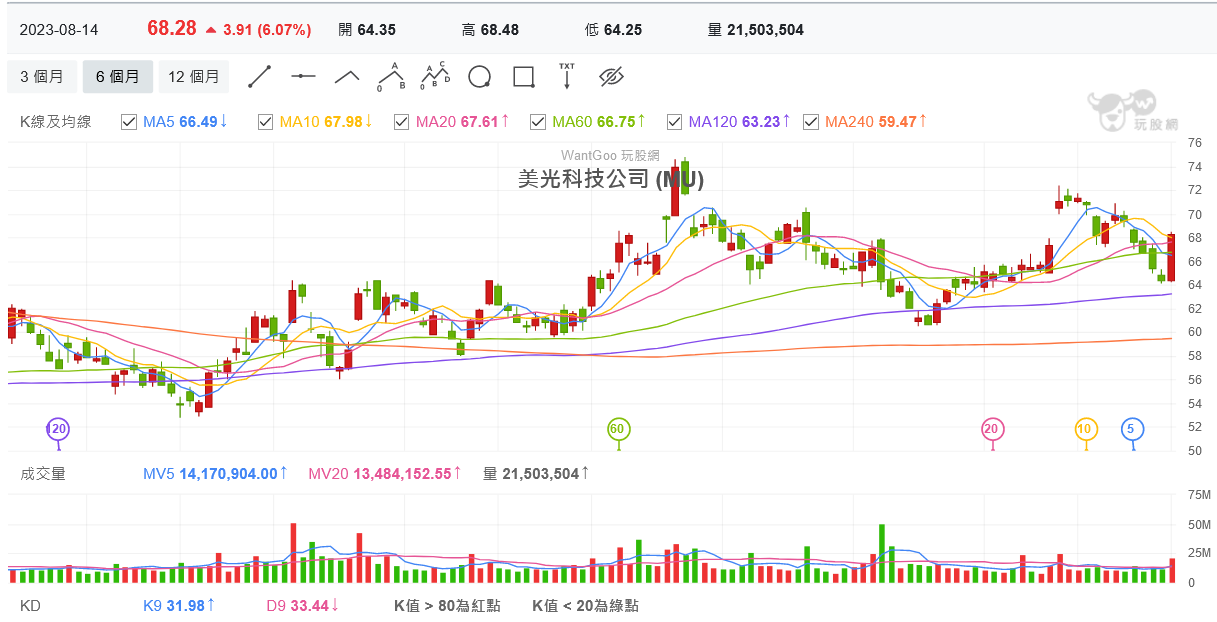This screenshot has width=1217, height=622.
Task: Click the green 60 period marker
Action: tap(618, 430)
